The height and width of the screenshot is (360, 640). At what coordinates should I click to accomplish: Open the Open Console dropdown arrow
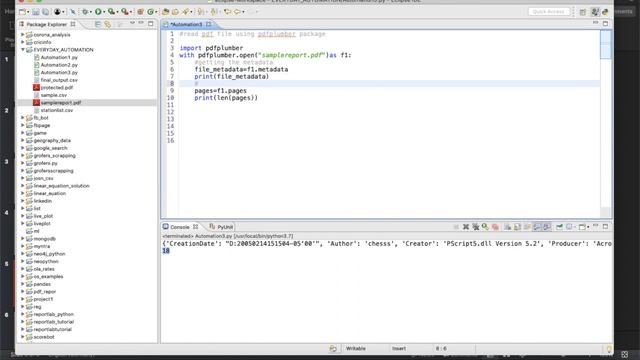tap(588, 227)
